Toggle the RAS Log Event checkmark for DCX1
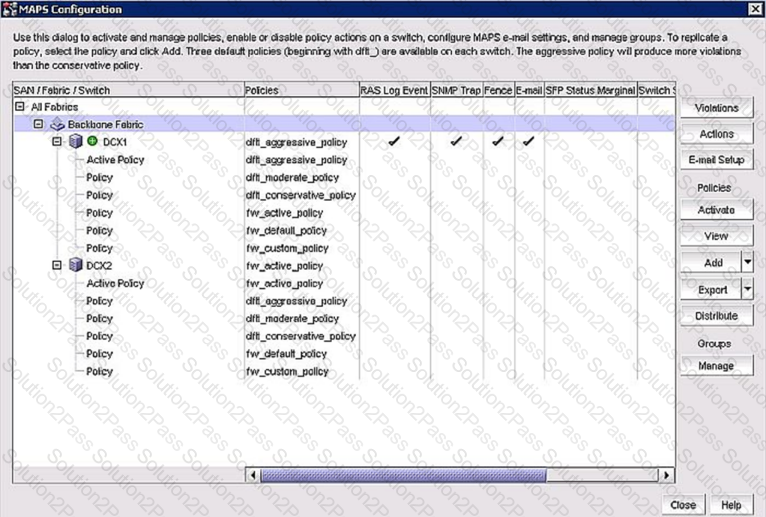Screen dimensions: 766x517 394,141
